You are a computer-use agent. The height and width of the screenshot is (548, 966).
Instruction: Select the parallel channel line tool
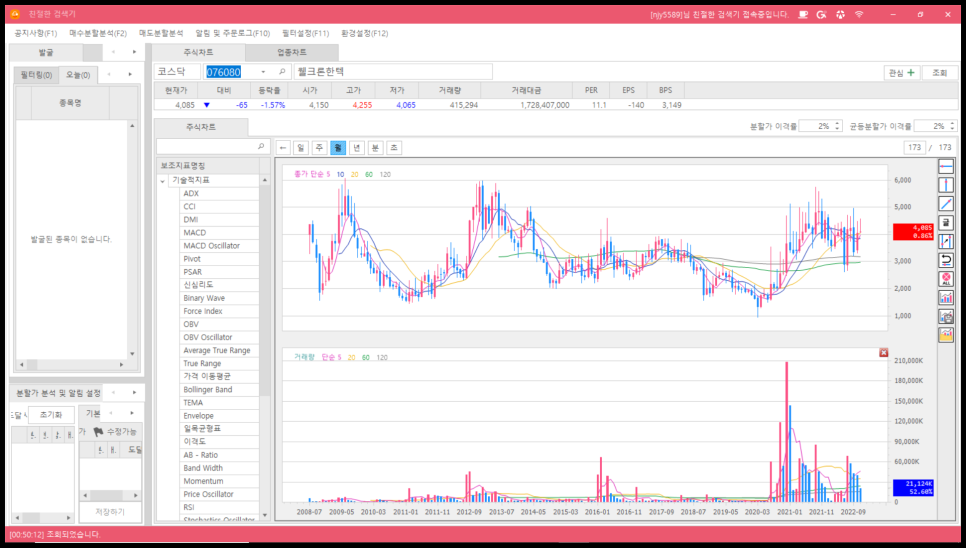946,241
